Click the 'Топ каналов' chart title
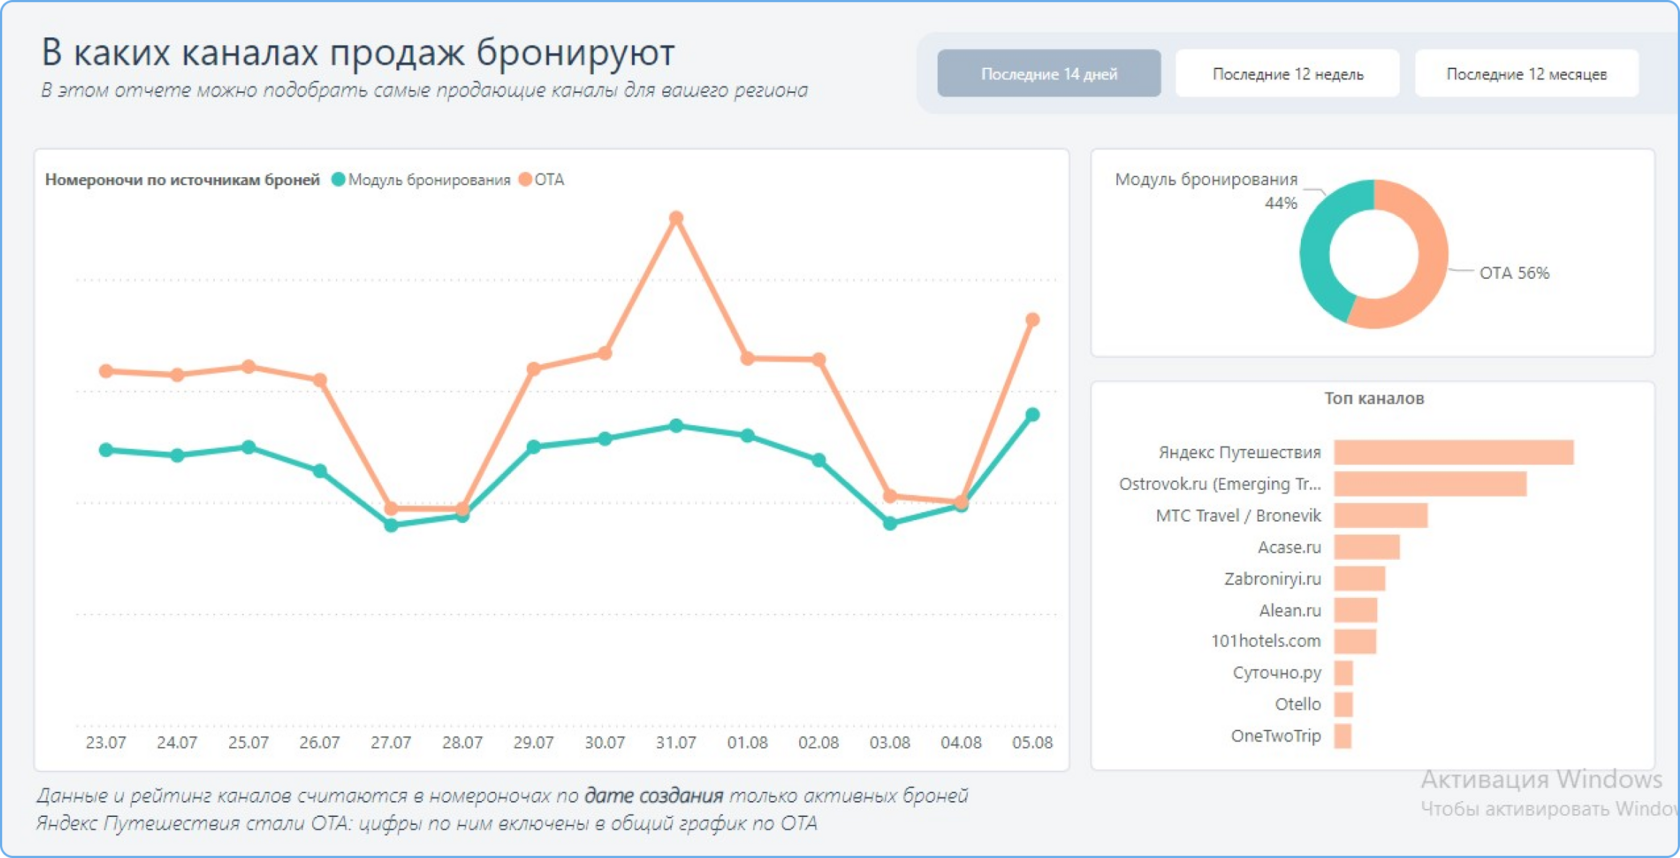The image size is (1680, 858). (x=1374, y=398)
